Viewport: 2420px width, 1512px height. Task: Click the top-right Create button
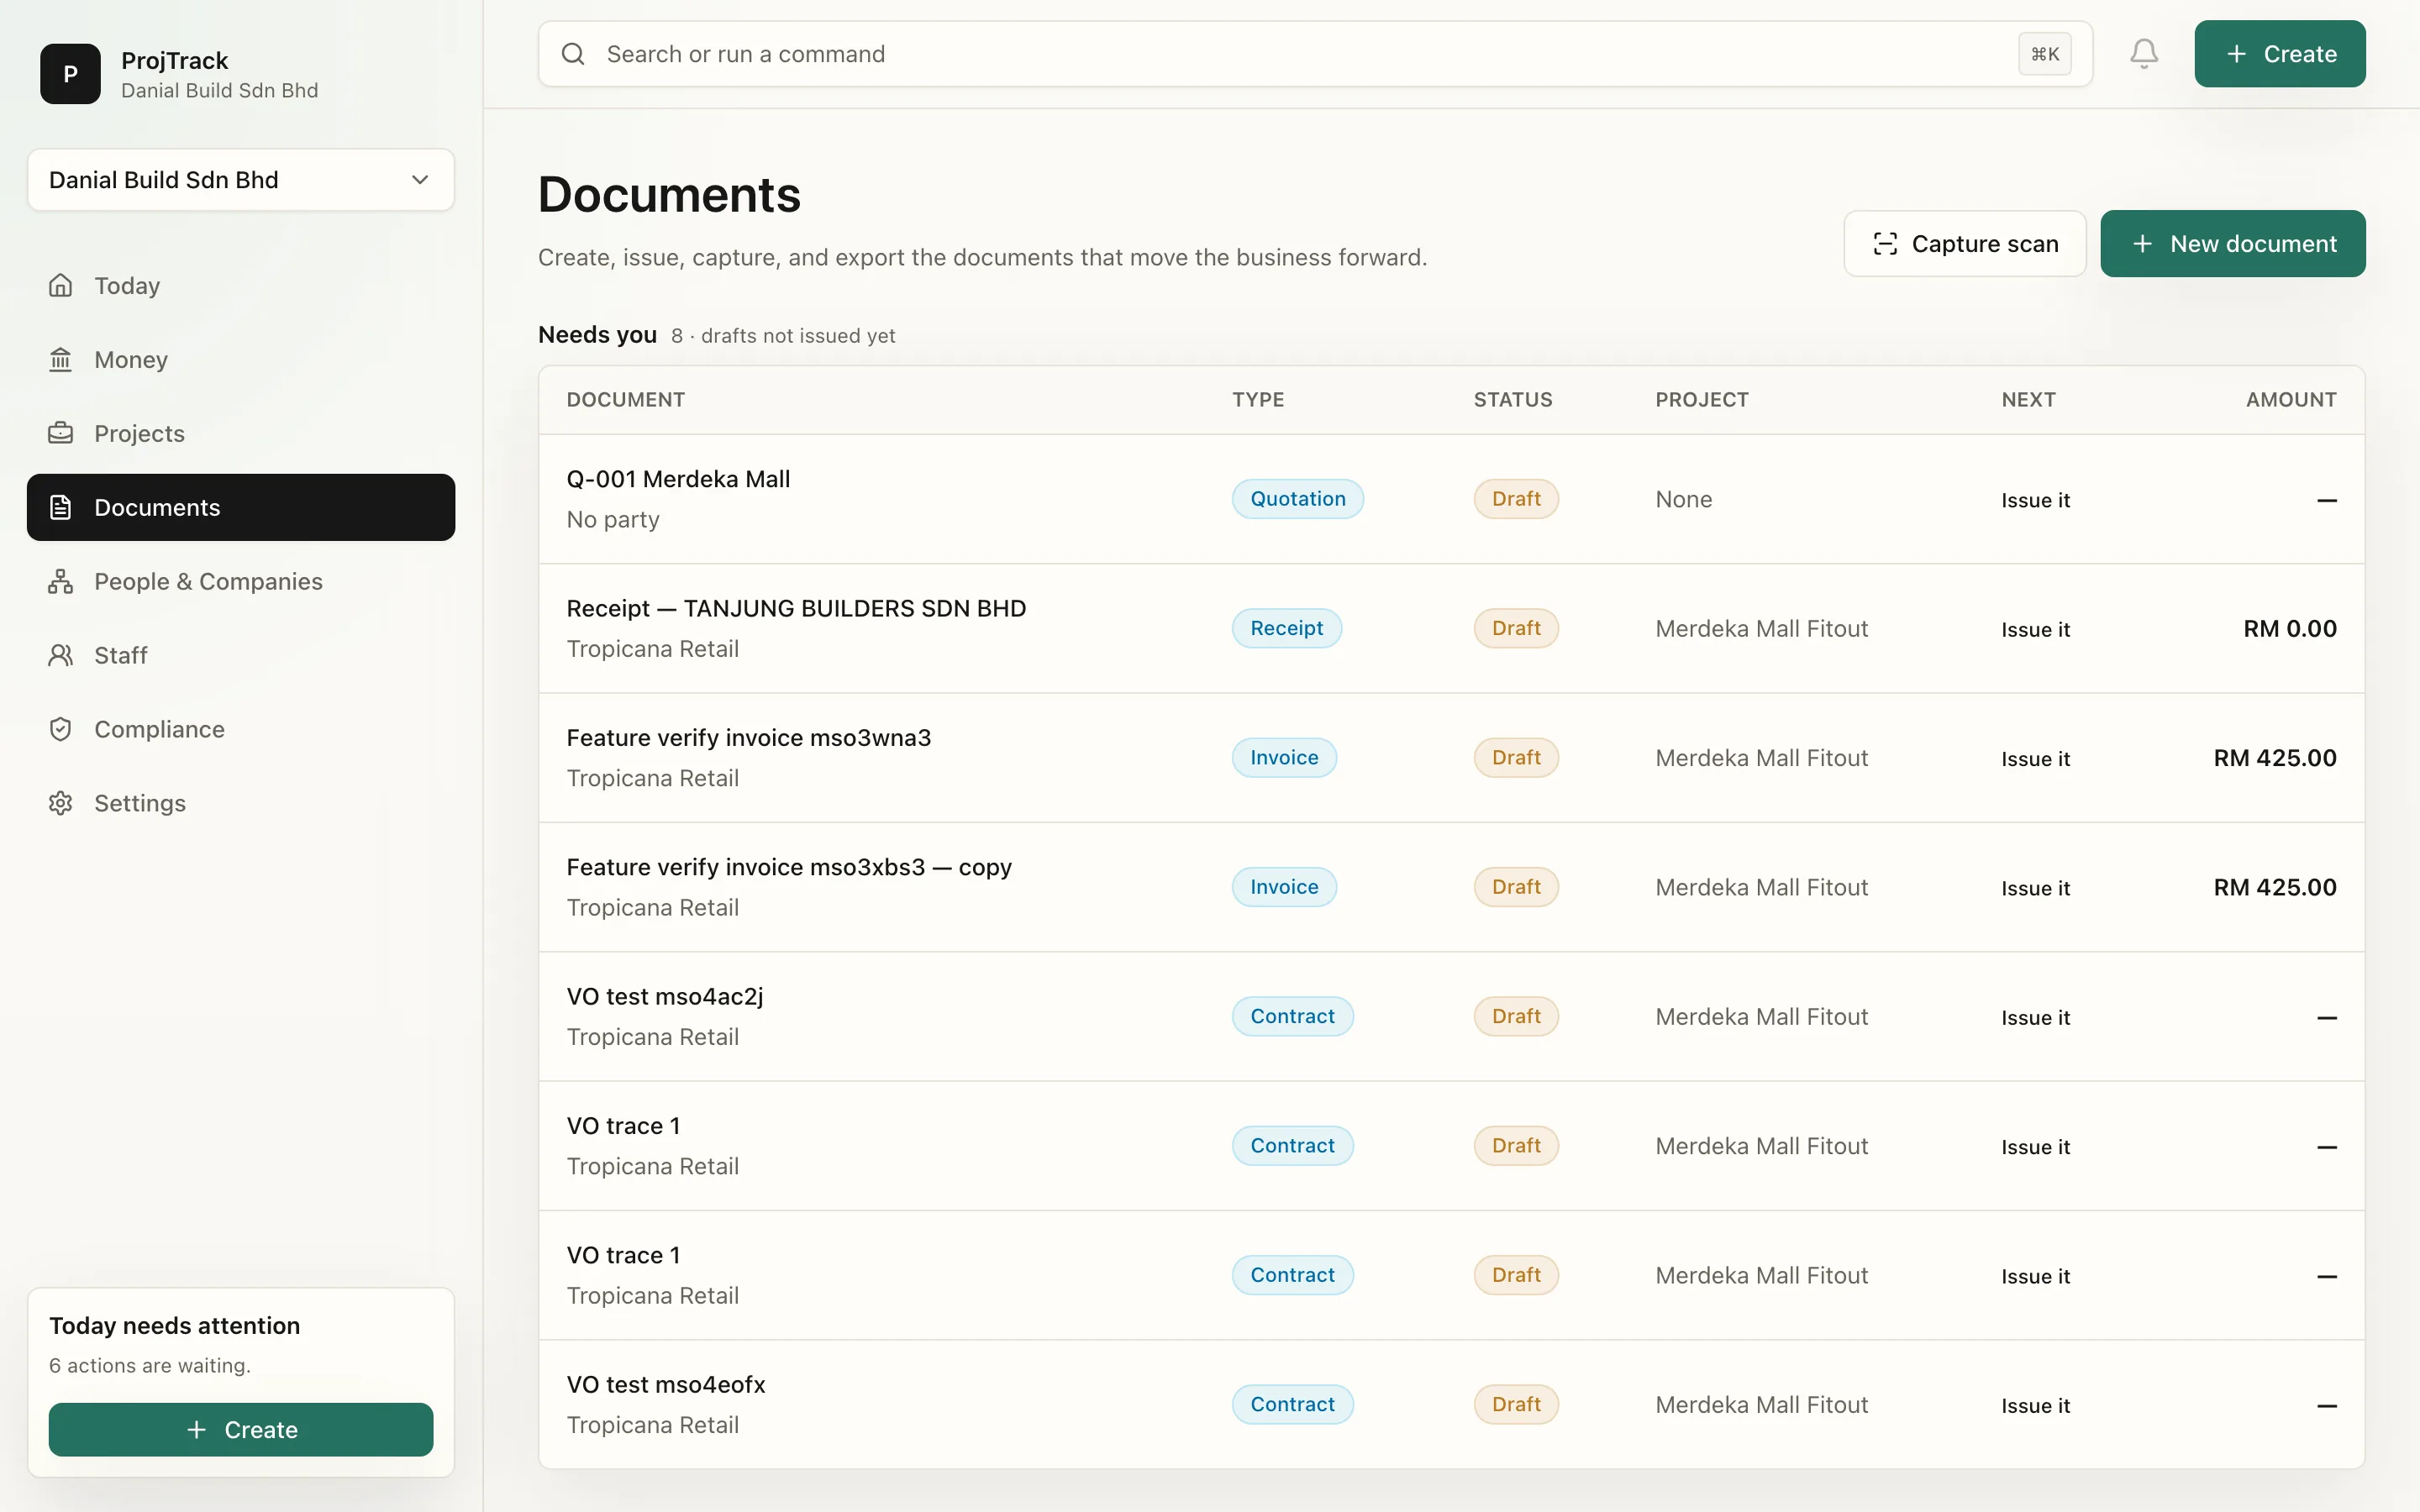click(x=2280, y=54)
